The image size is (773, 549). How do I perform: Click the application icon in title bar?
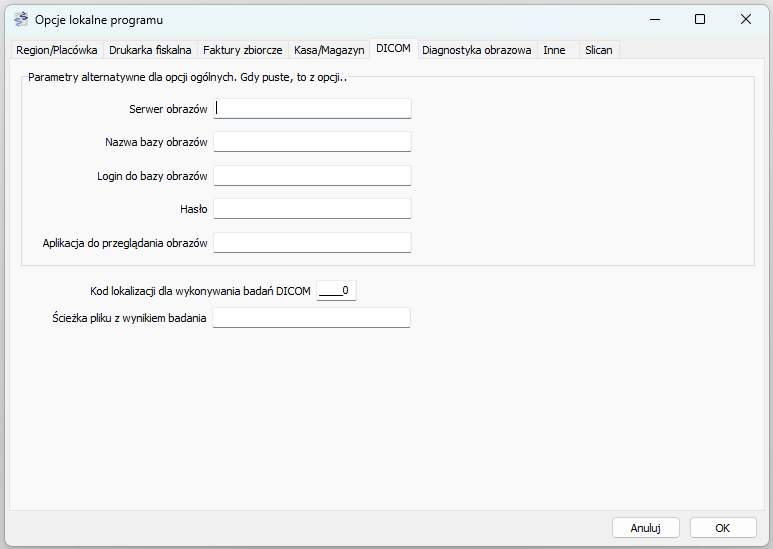[21, 19]
